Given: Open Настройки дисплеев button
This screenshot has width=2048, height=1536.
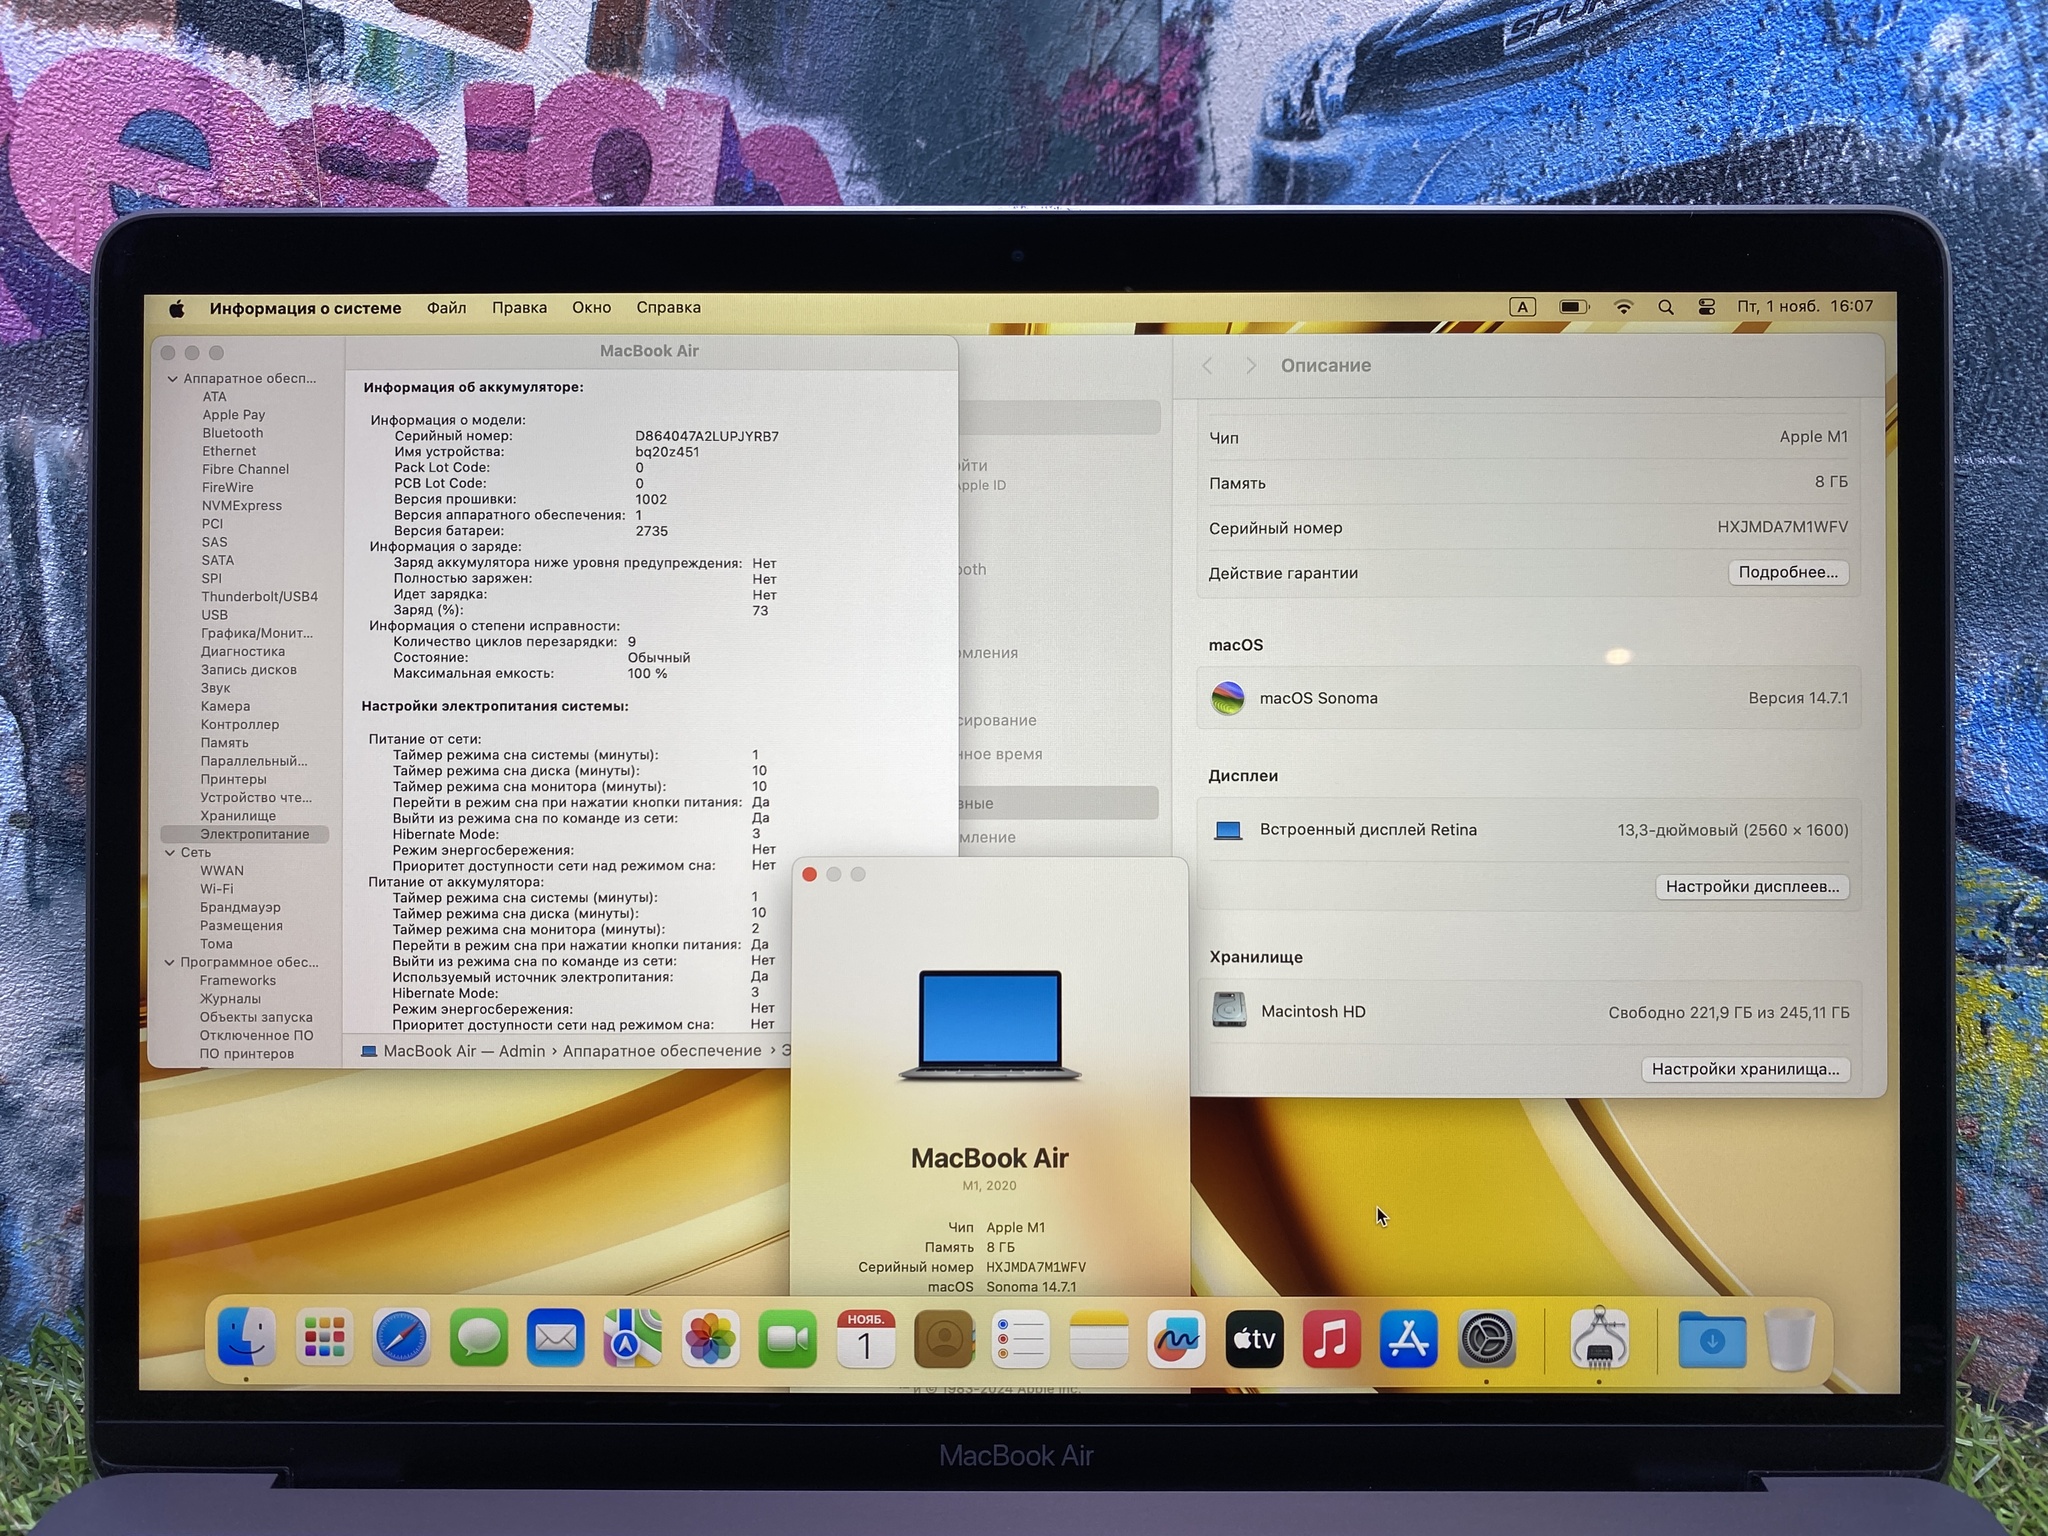Looking at the screenshot, I should coord(1751,887).
